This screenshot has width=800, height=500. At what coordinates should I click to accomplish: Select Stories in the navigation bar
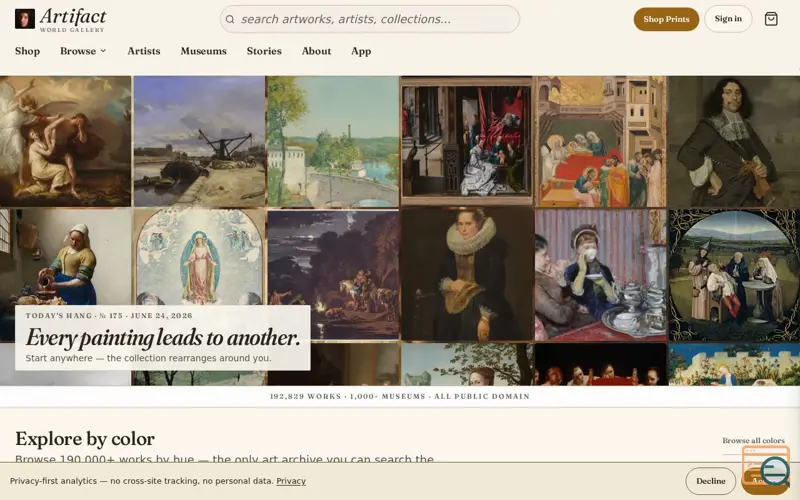264,51
